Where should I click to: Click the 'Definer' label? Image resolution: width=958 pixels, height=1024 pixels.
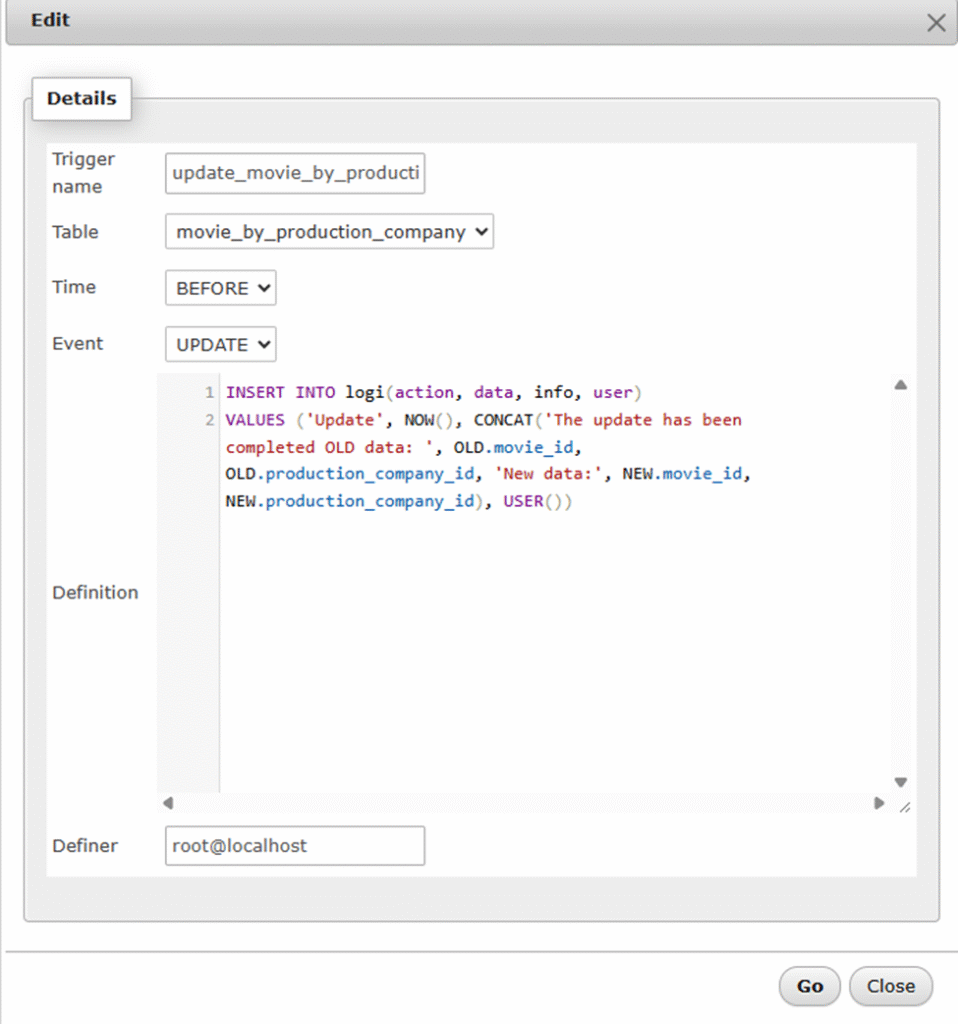(x=85, y=846)
